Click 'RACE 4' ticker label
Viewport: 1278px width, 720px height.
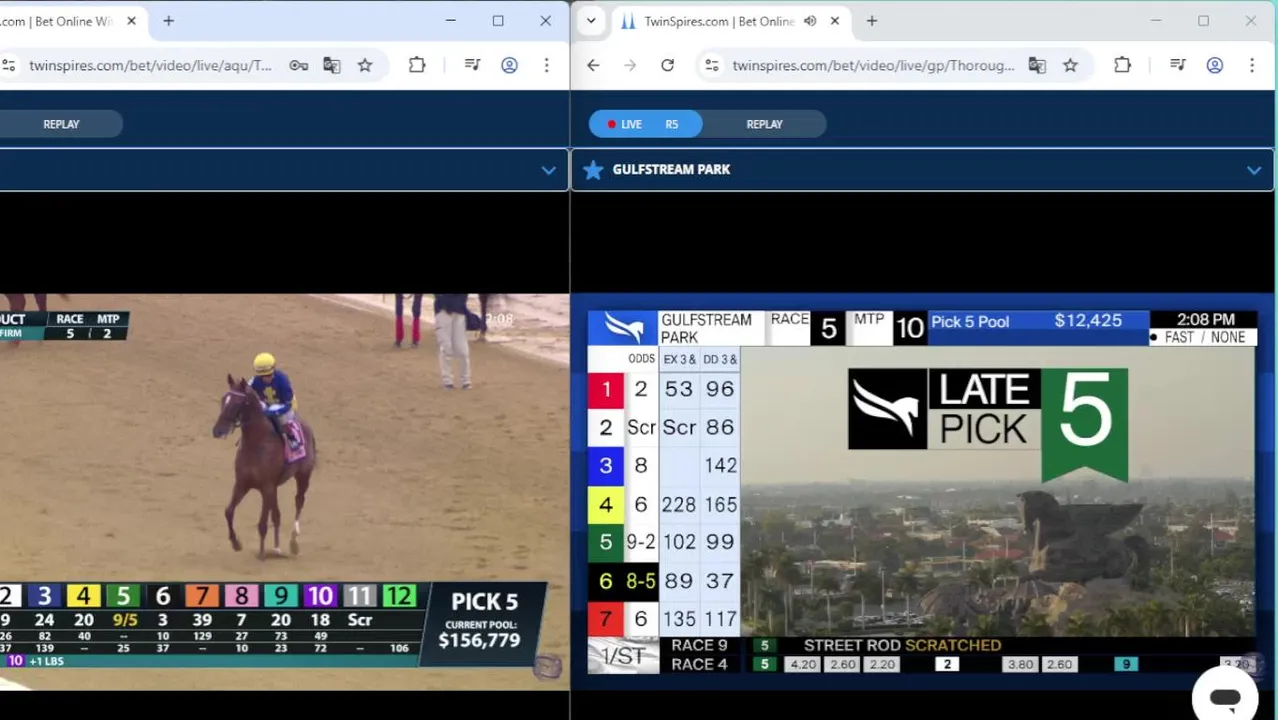699,664
